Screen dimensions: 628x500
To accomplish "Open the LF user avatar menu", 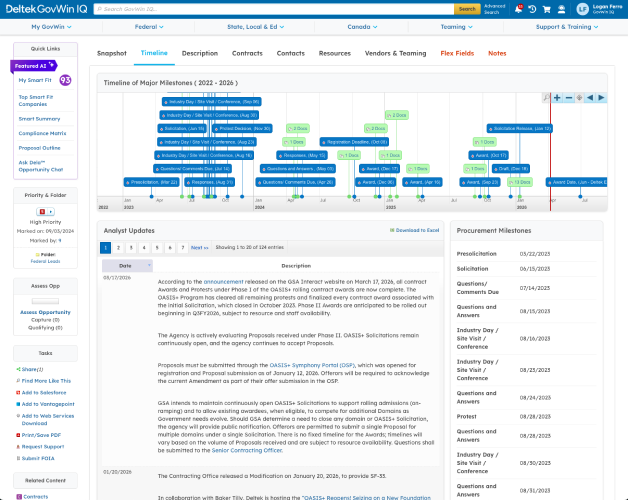I will [x=582, y=9].
